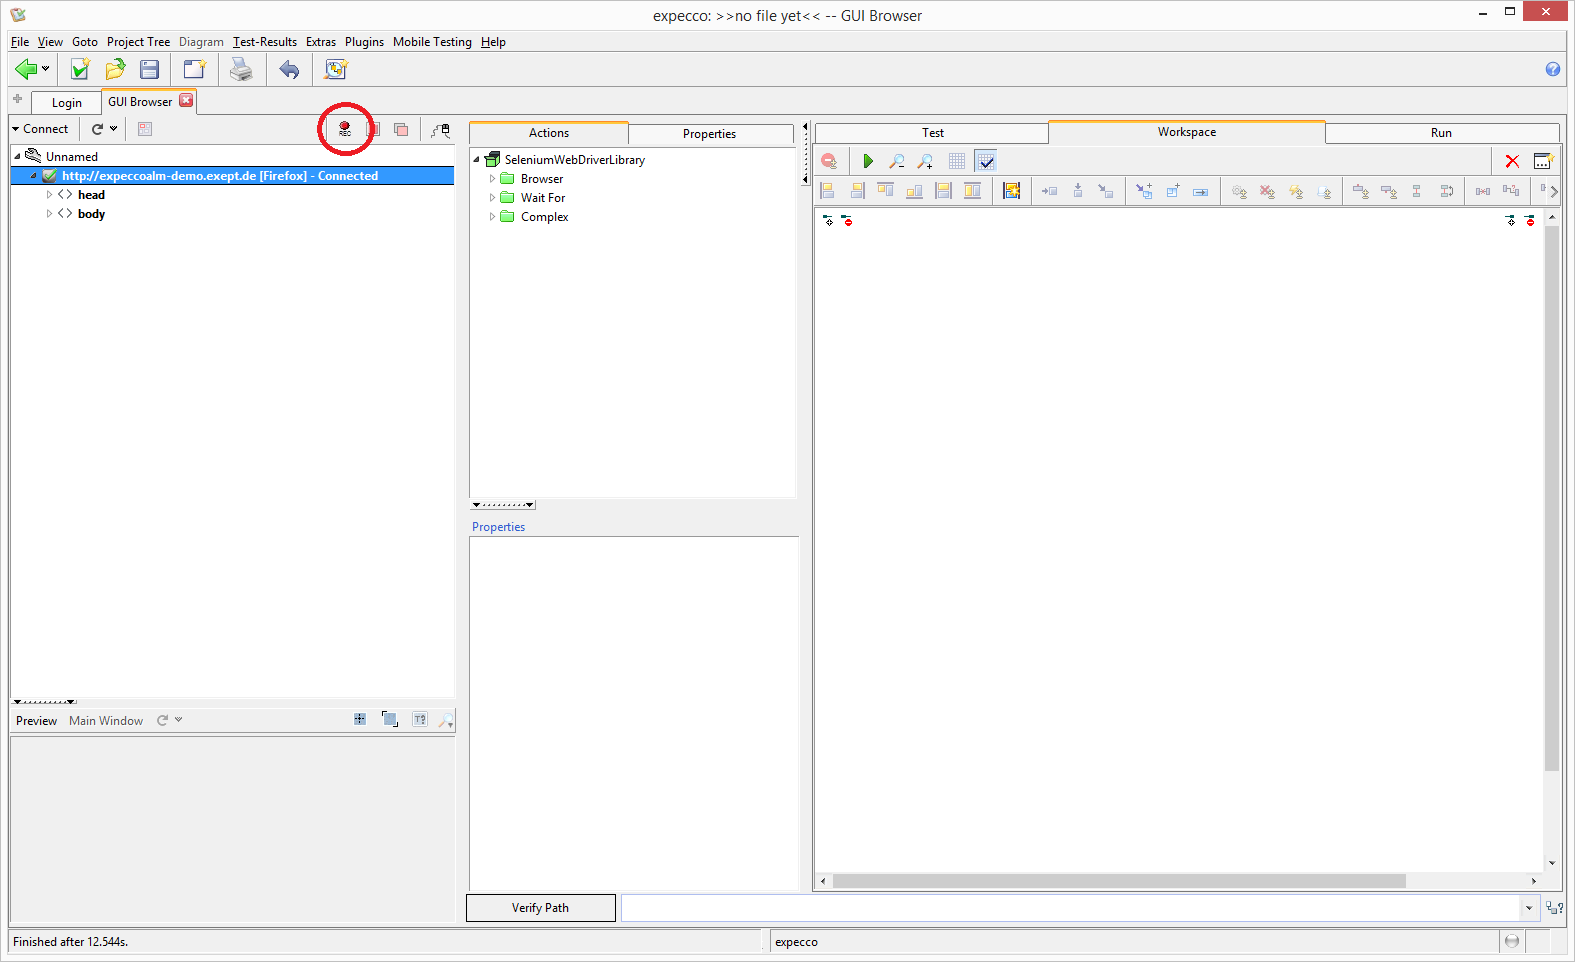Click the blue undo arrow icon
1575x962 pixels.
pyautogui.click(x=289, y=69)
